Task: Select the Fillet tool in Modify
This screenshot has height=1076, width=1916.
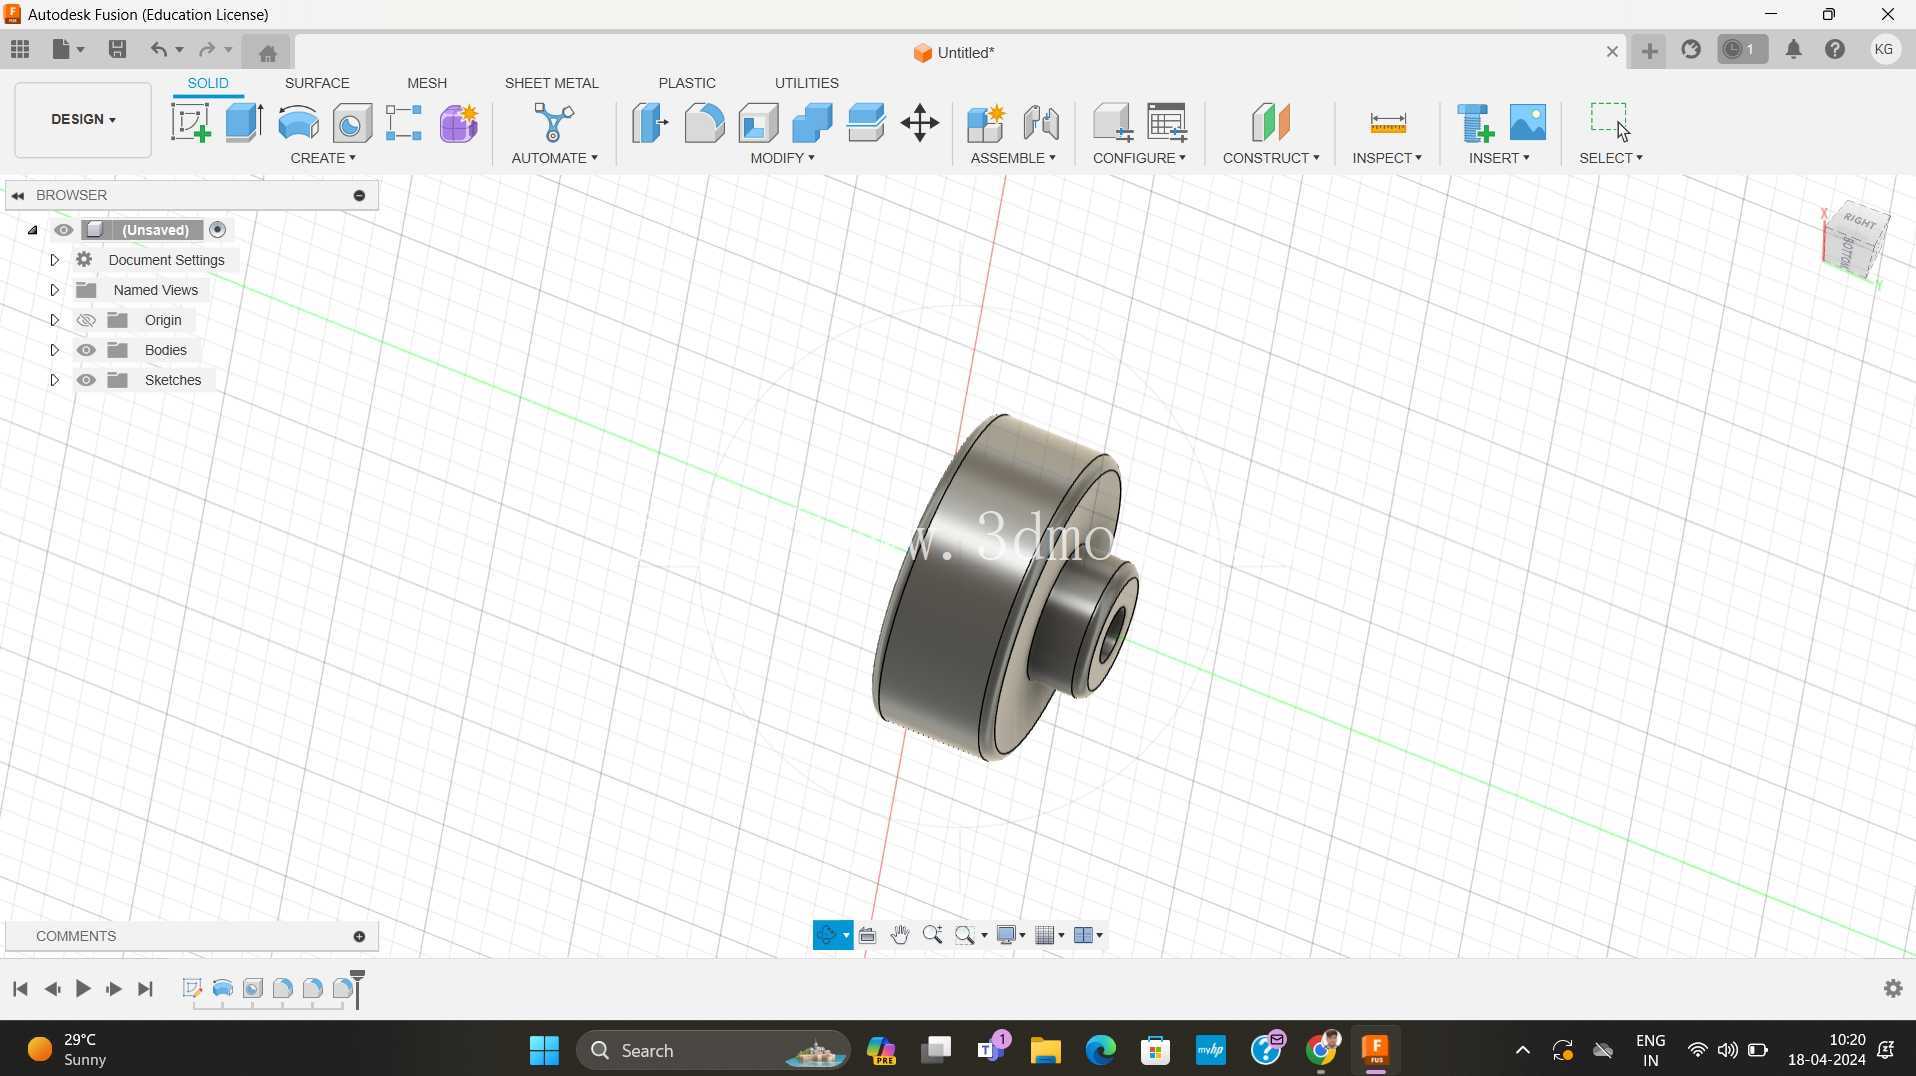Action: coord(704,123)
